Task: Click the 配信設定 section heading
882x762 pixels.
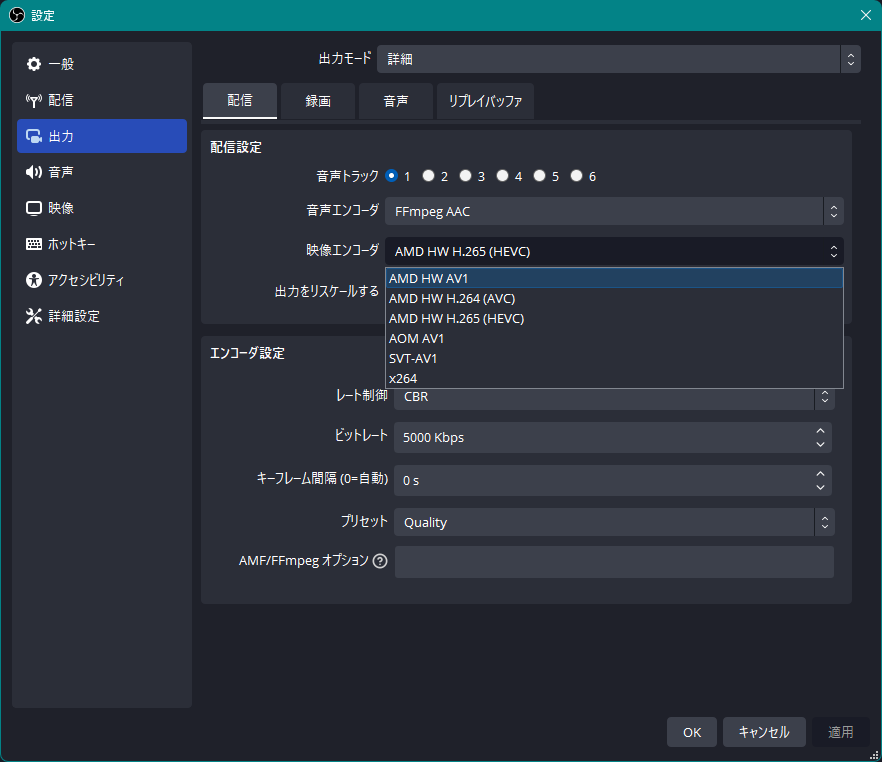Action: pyautogui.click(x=236, y=147)
